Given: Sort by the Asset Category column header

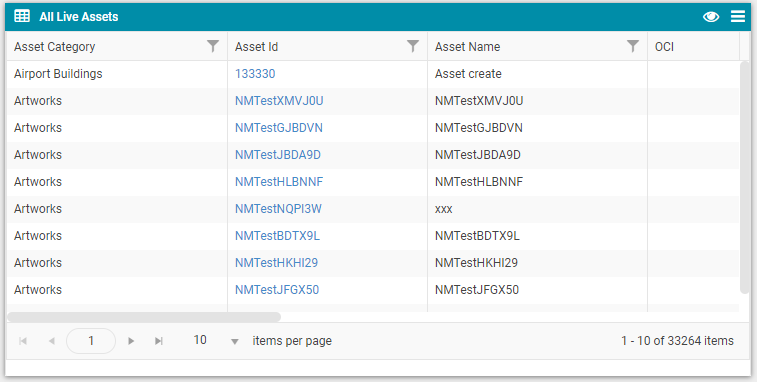Looking at the screenshot, I should (x=55, y=47).
